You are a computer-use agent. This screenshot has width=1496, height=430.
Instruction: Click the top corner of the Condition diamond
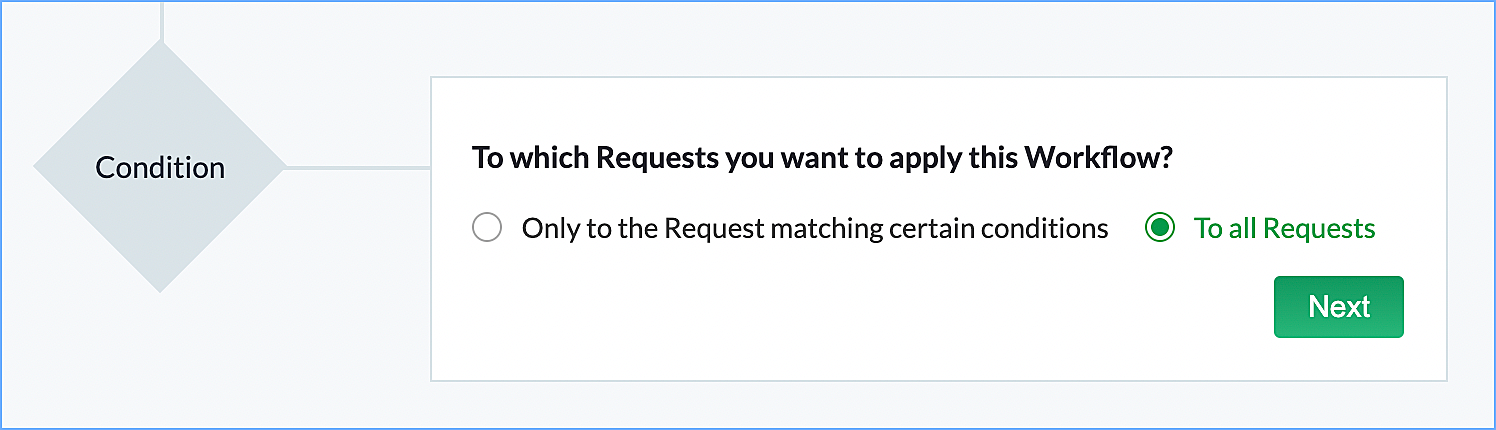click(x=160, y=52)
